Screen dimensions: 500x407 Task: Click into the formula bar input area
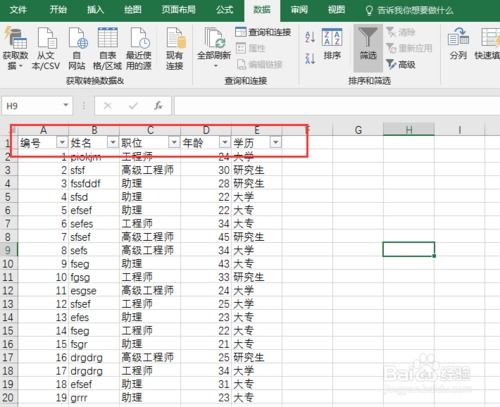tap(337, 106)
